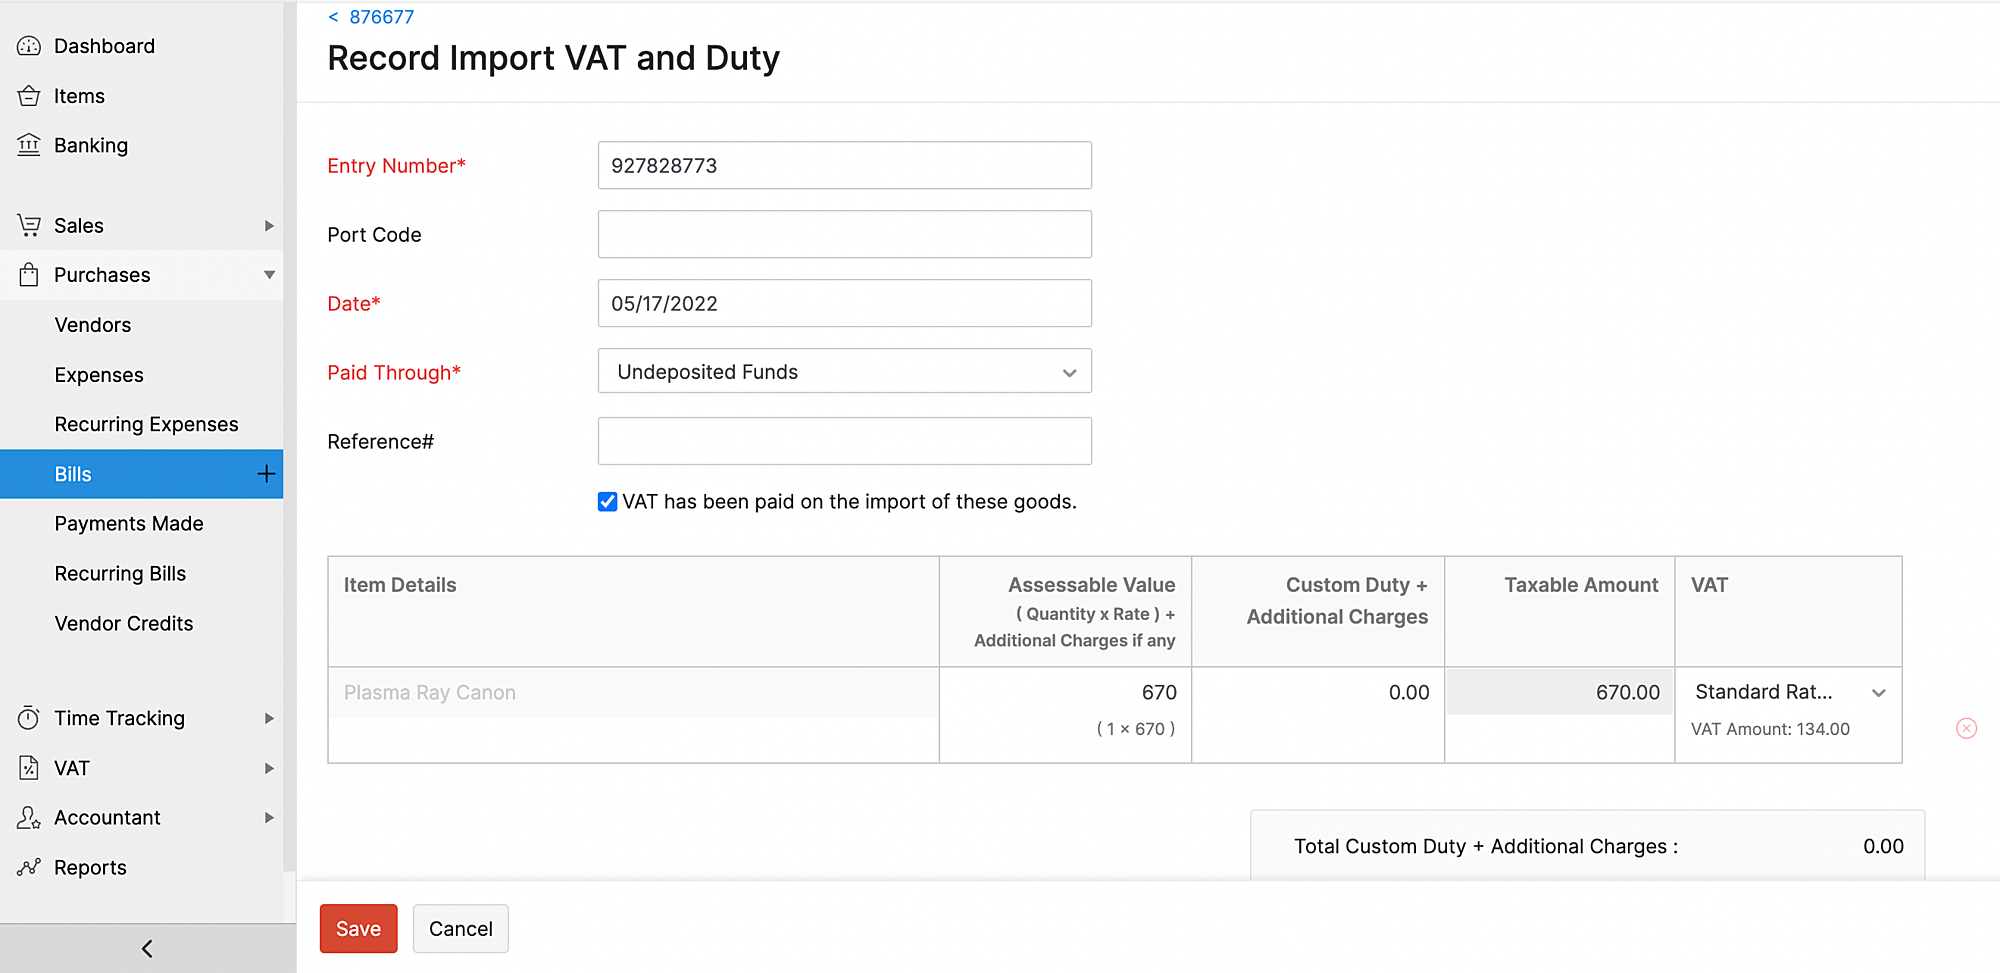Open the Accountant icon
2000x973 pixels.
[x=27, y=817]
